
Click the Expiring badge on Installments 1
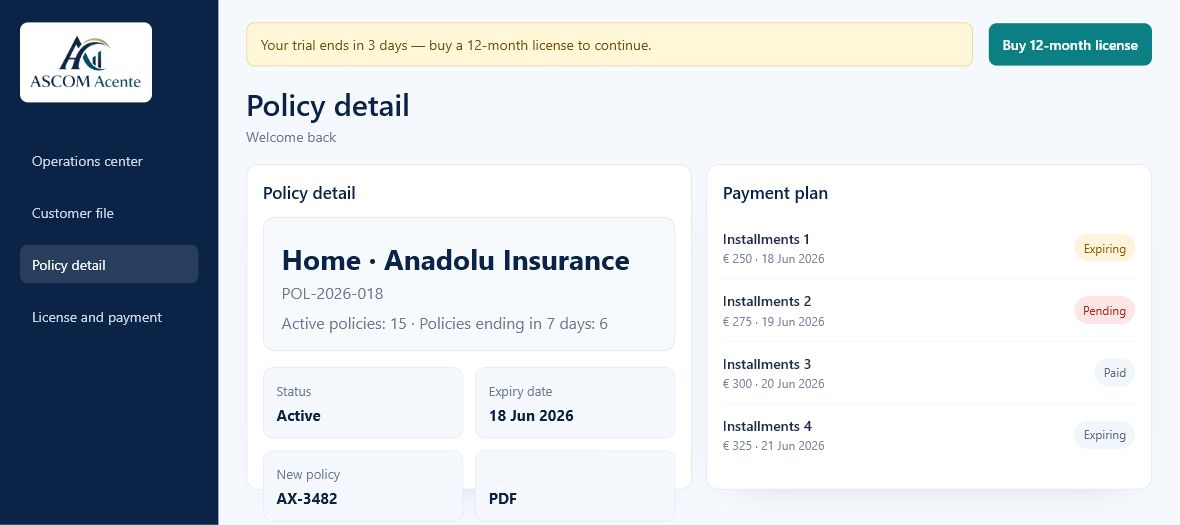pyautogui.click(x=1104, y=248)
